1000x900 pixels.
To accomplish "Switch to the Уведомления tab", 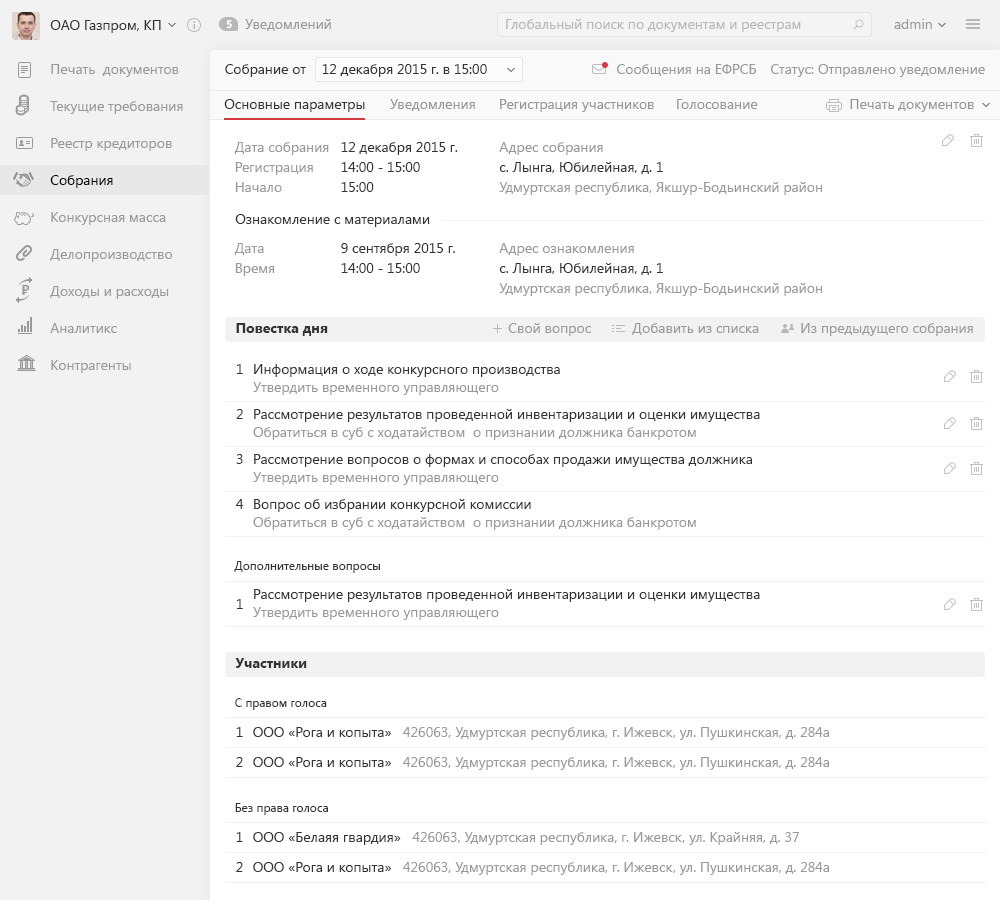I will pos(432,105).
